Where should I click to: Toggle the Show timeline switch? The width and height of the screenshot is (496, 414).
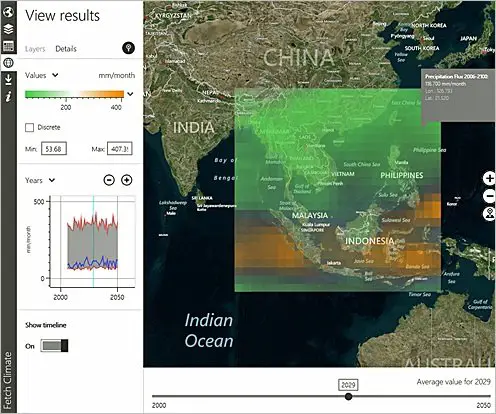(54, 346)
